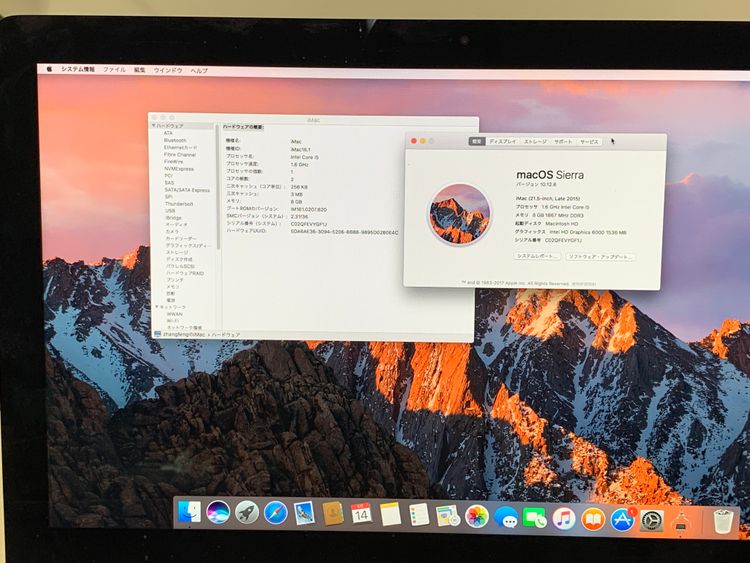Open Trash in the Dock

(x=723, y=521)
